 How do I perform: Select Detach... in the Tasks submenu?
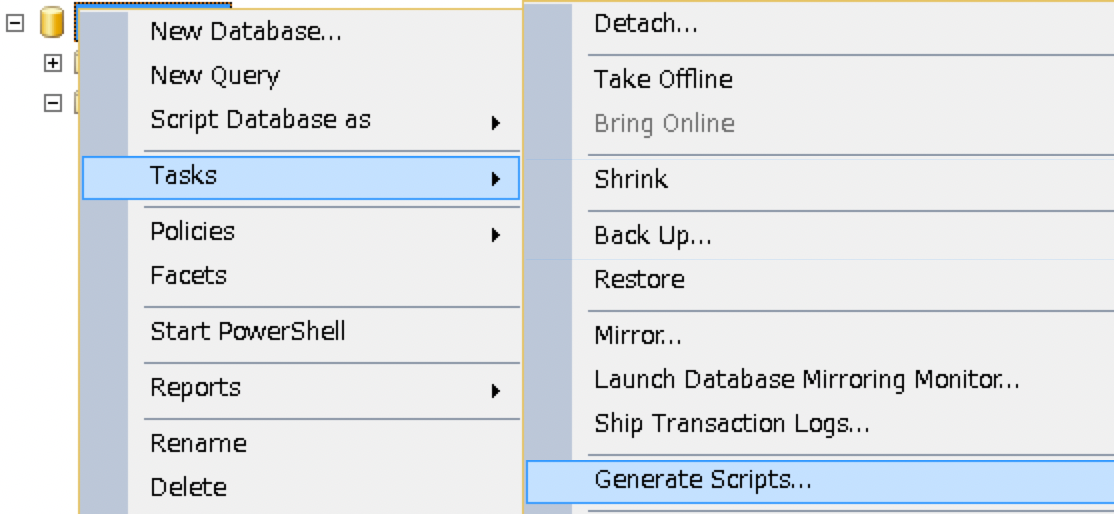pos(646,24)
